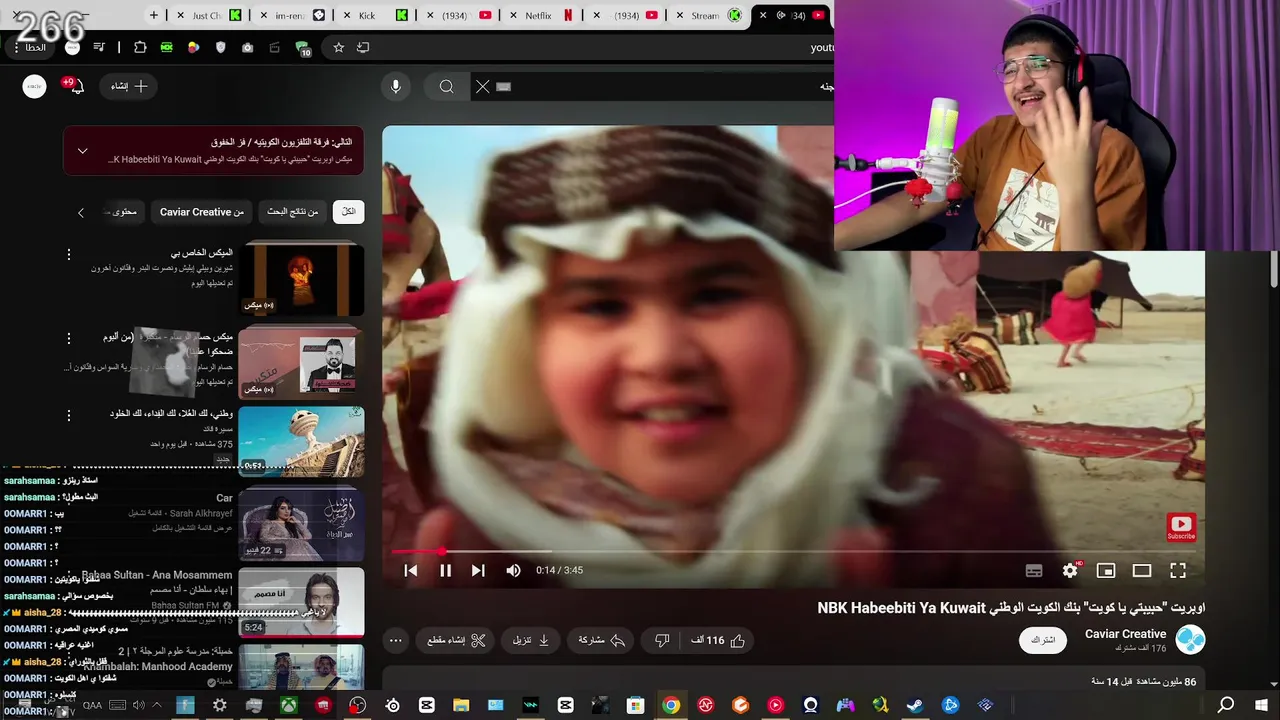The image size is (1280, 720).
Task: Open the on-screen keyboard icon in search
Action: [x=504, y=87]
